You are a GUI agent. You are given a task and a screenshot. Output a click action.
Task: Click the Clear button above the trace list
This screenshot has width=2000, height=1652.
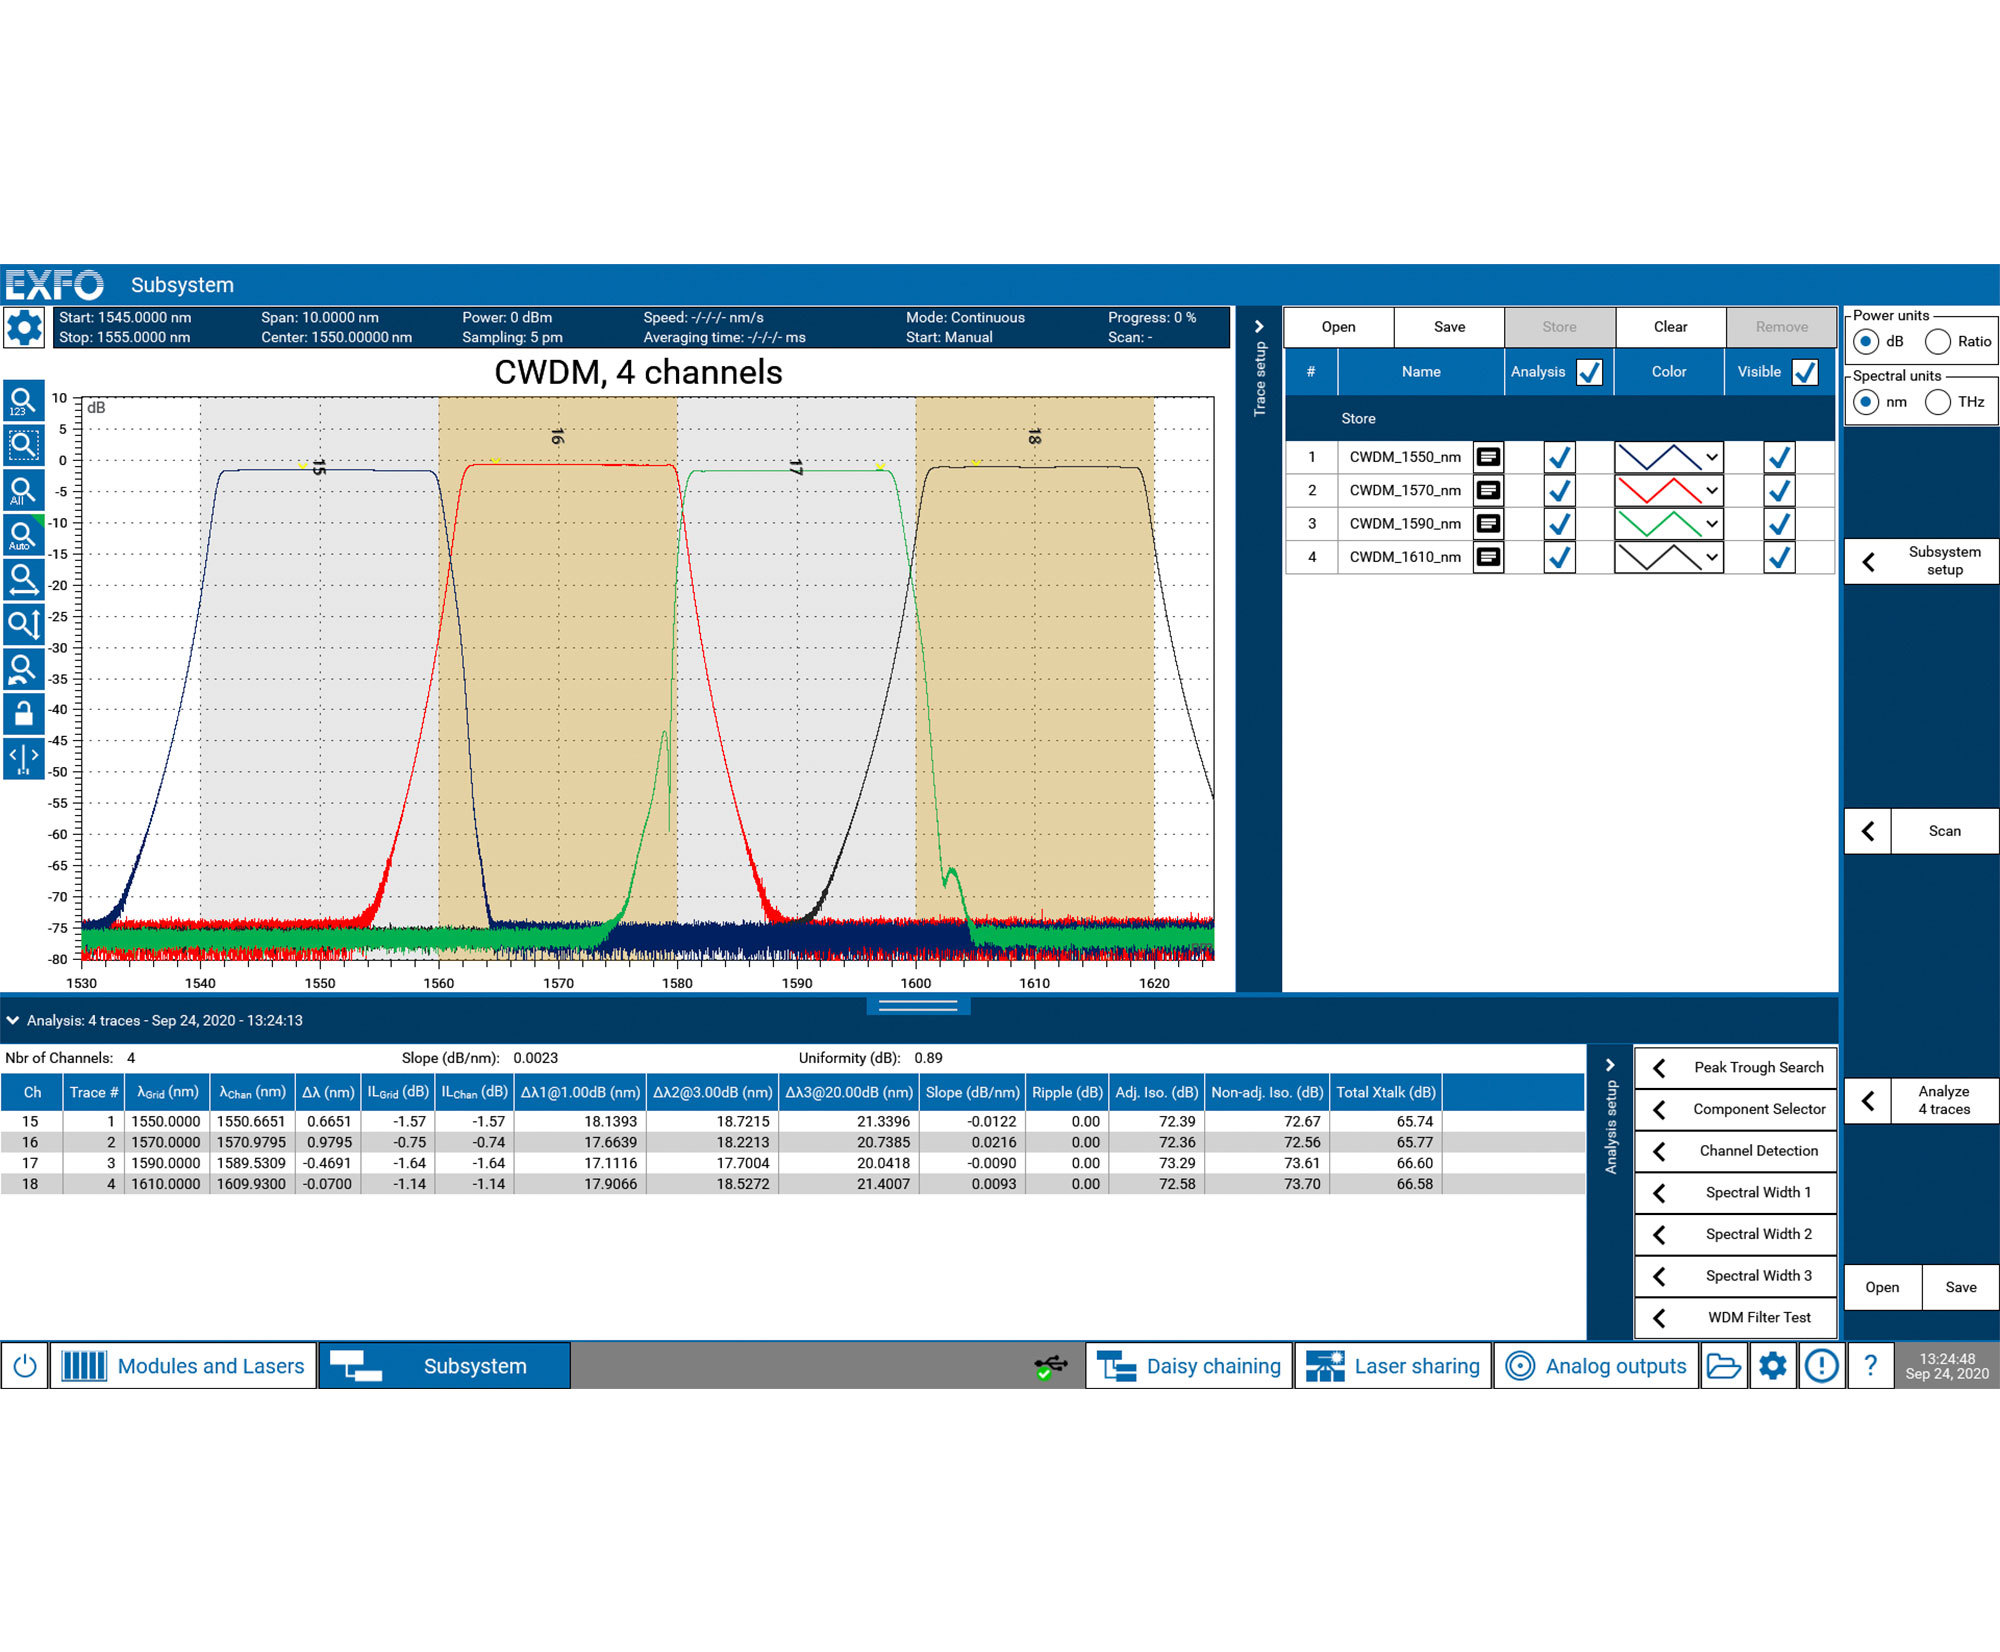pyautogui.click(x=1670, y=326)
